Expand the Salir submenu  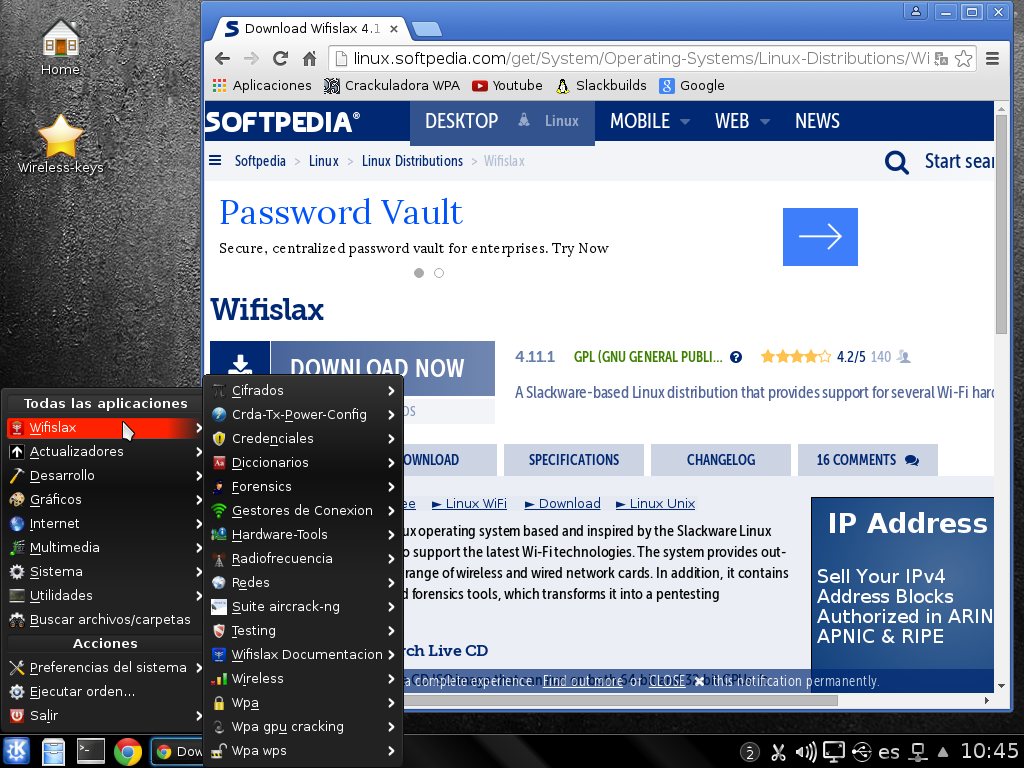point(105,716)
